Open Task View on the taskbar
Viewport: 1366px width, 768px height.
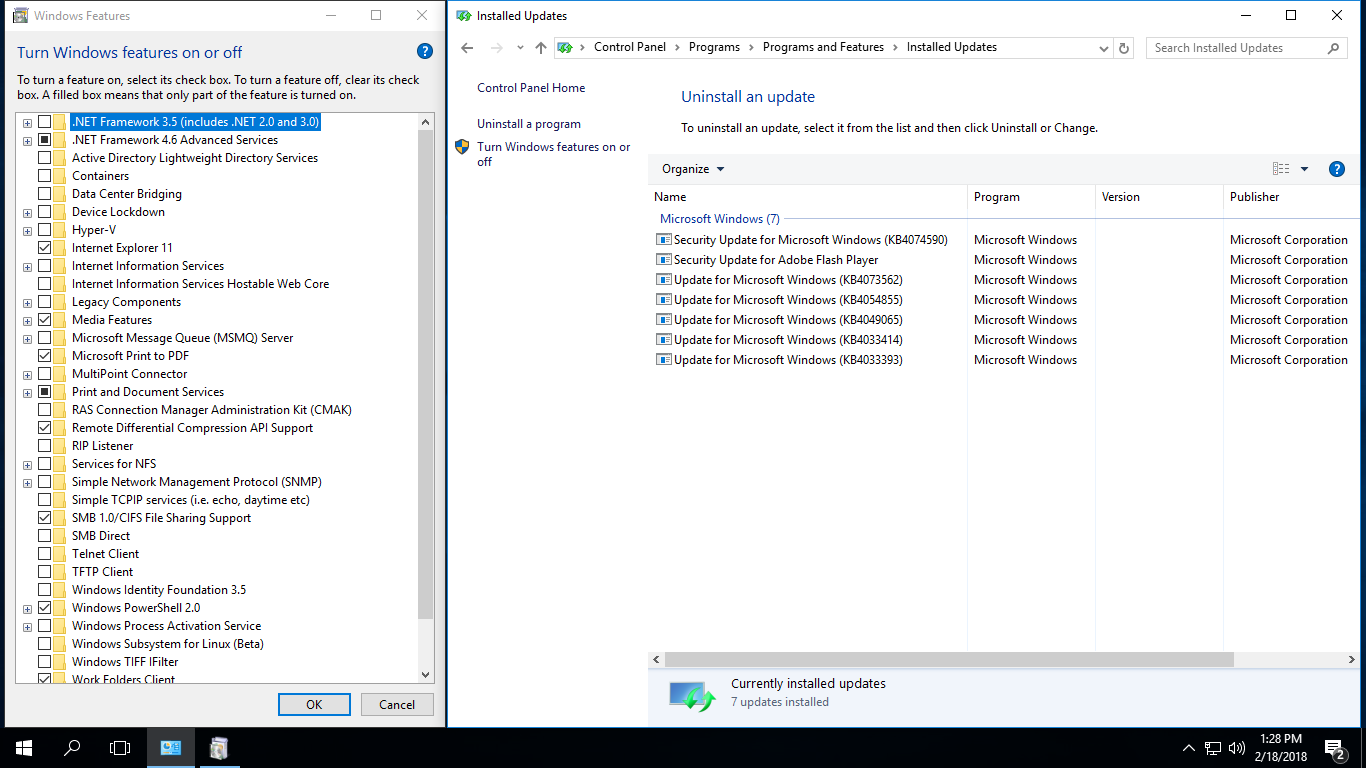coord(120,748)
